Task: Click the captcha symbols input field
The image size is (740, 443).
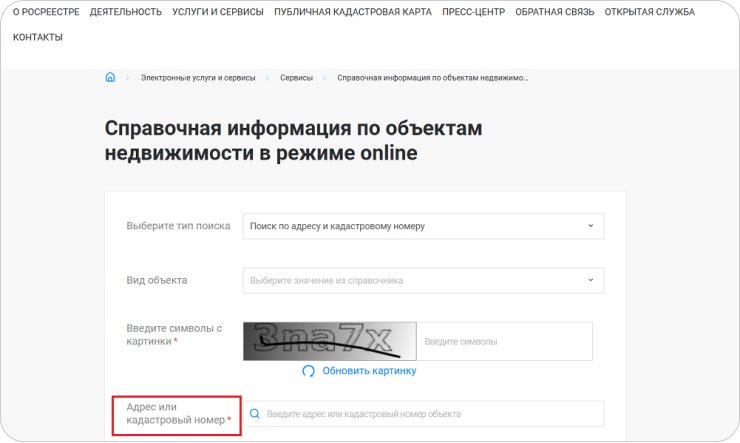Action: pyautogui.click(x=504, y=341)
